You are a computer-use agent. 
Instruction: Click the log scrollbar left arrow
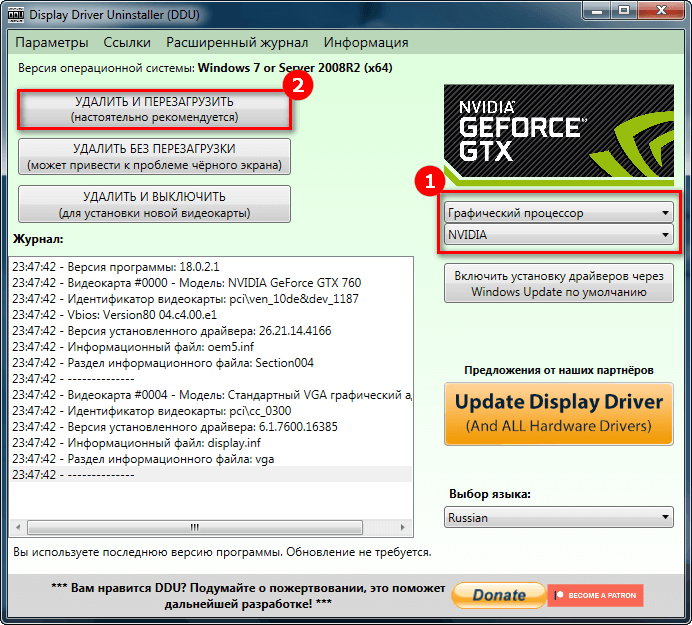[x=18, y=527]
